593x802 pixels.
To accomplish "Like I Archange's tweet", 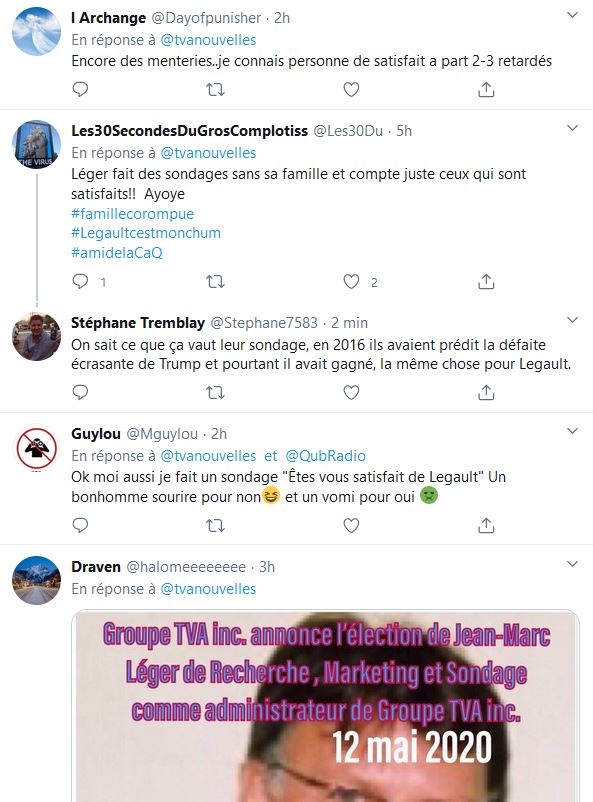I will [x=351, y=90].
